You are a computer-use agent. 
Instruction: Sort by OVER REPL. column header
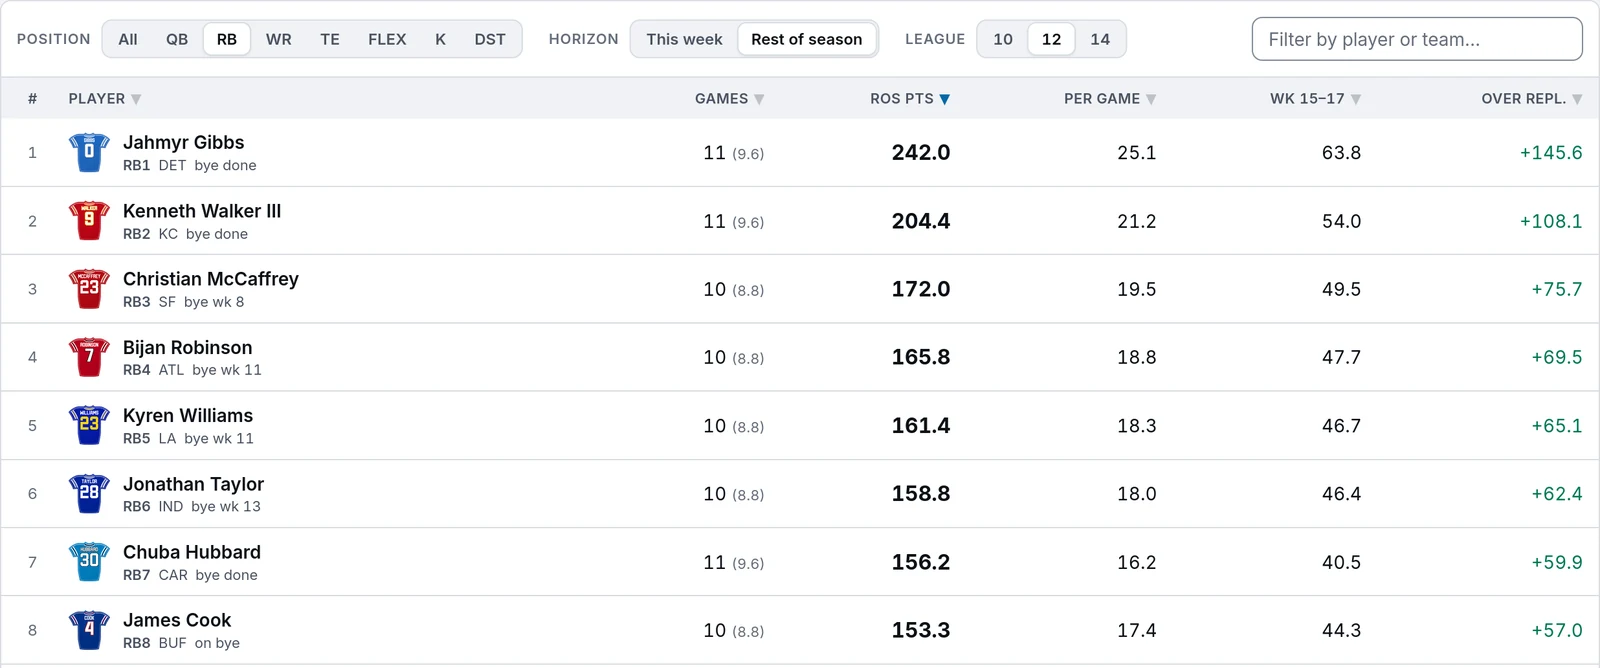[x=1532, y=99]
